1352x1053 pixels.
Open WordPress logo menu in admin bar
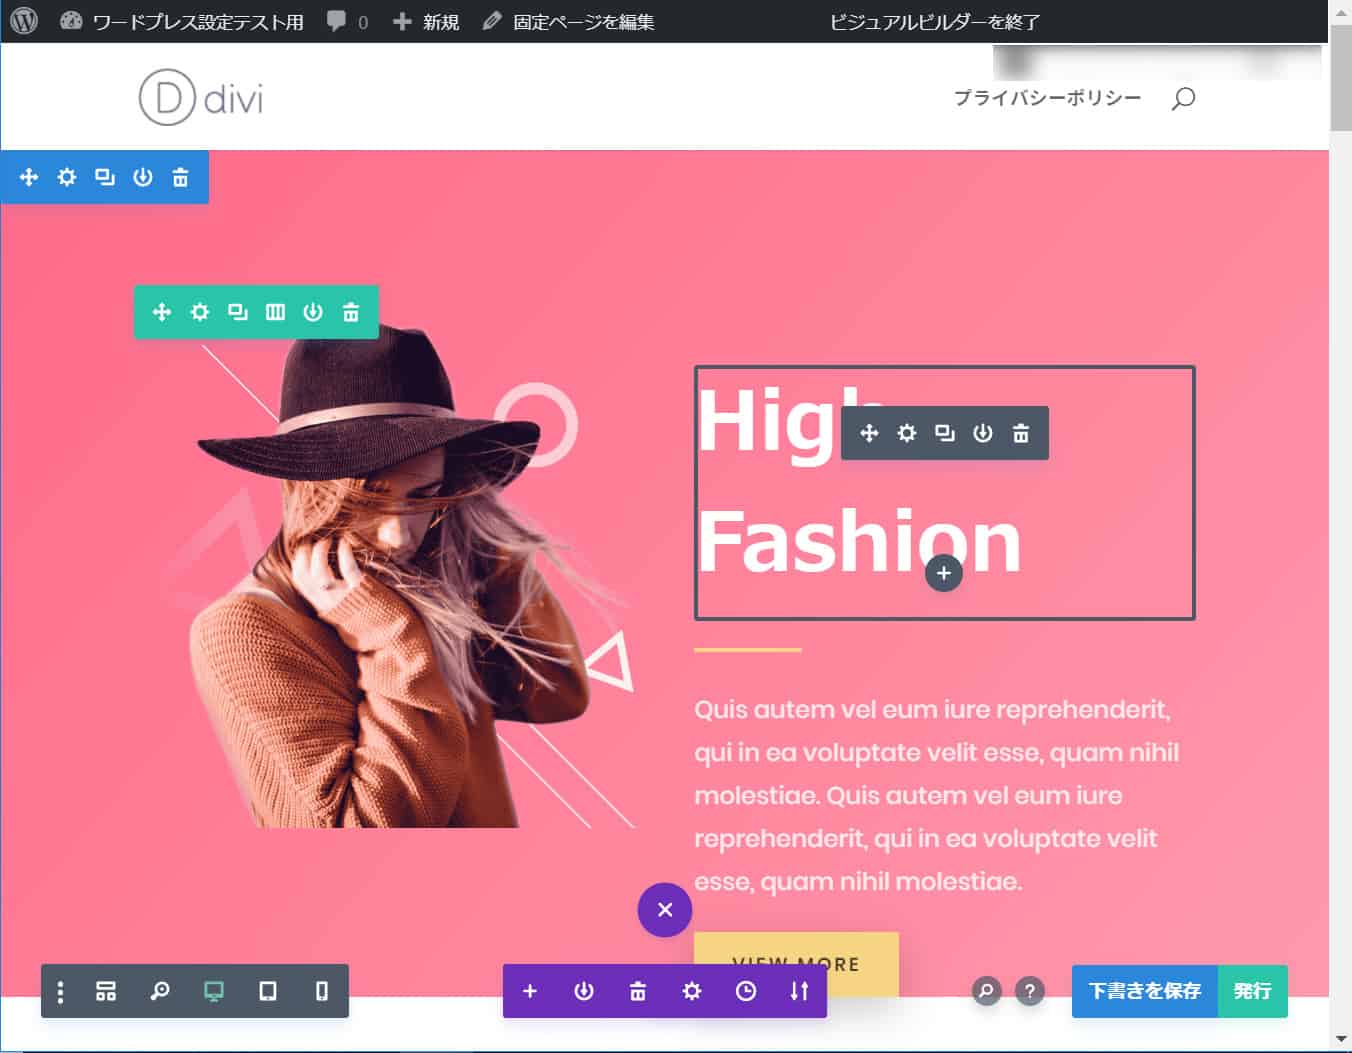point(24,21)
